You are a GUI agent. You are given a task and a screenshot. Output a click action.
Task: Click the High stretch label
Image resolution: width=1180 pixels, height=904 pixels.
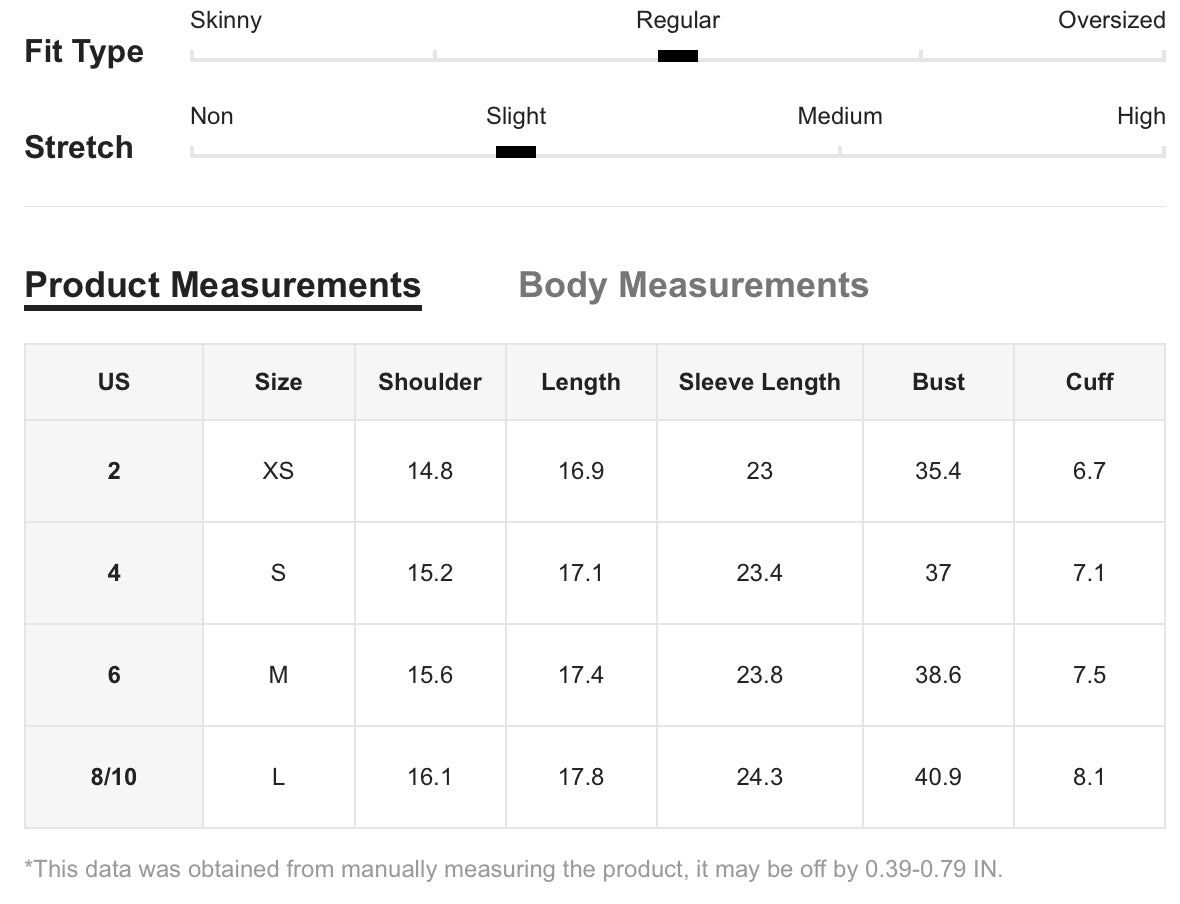coord(1141,116)
